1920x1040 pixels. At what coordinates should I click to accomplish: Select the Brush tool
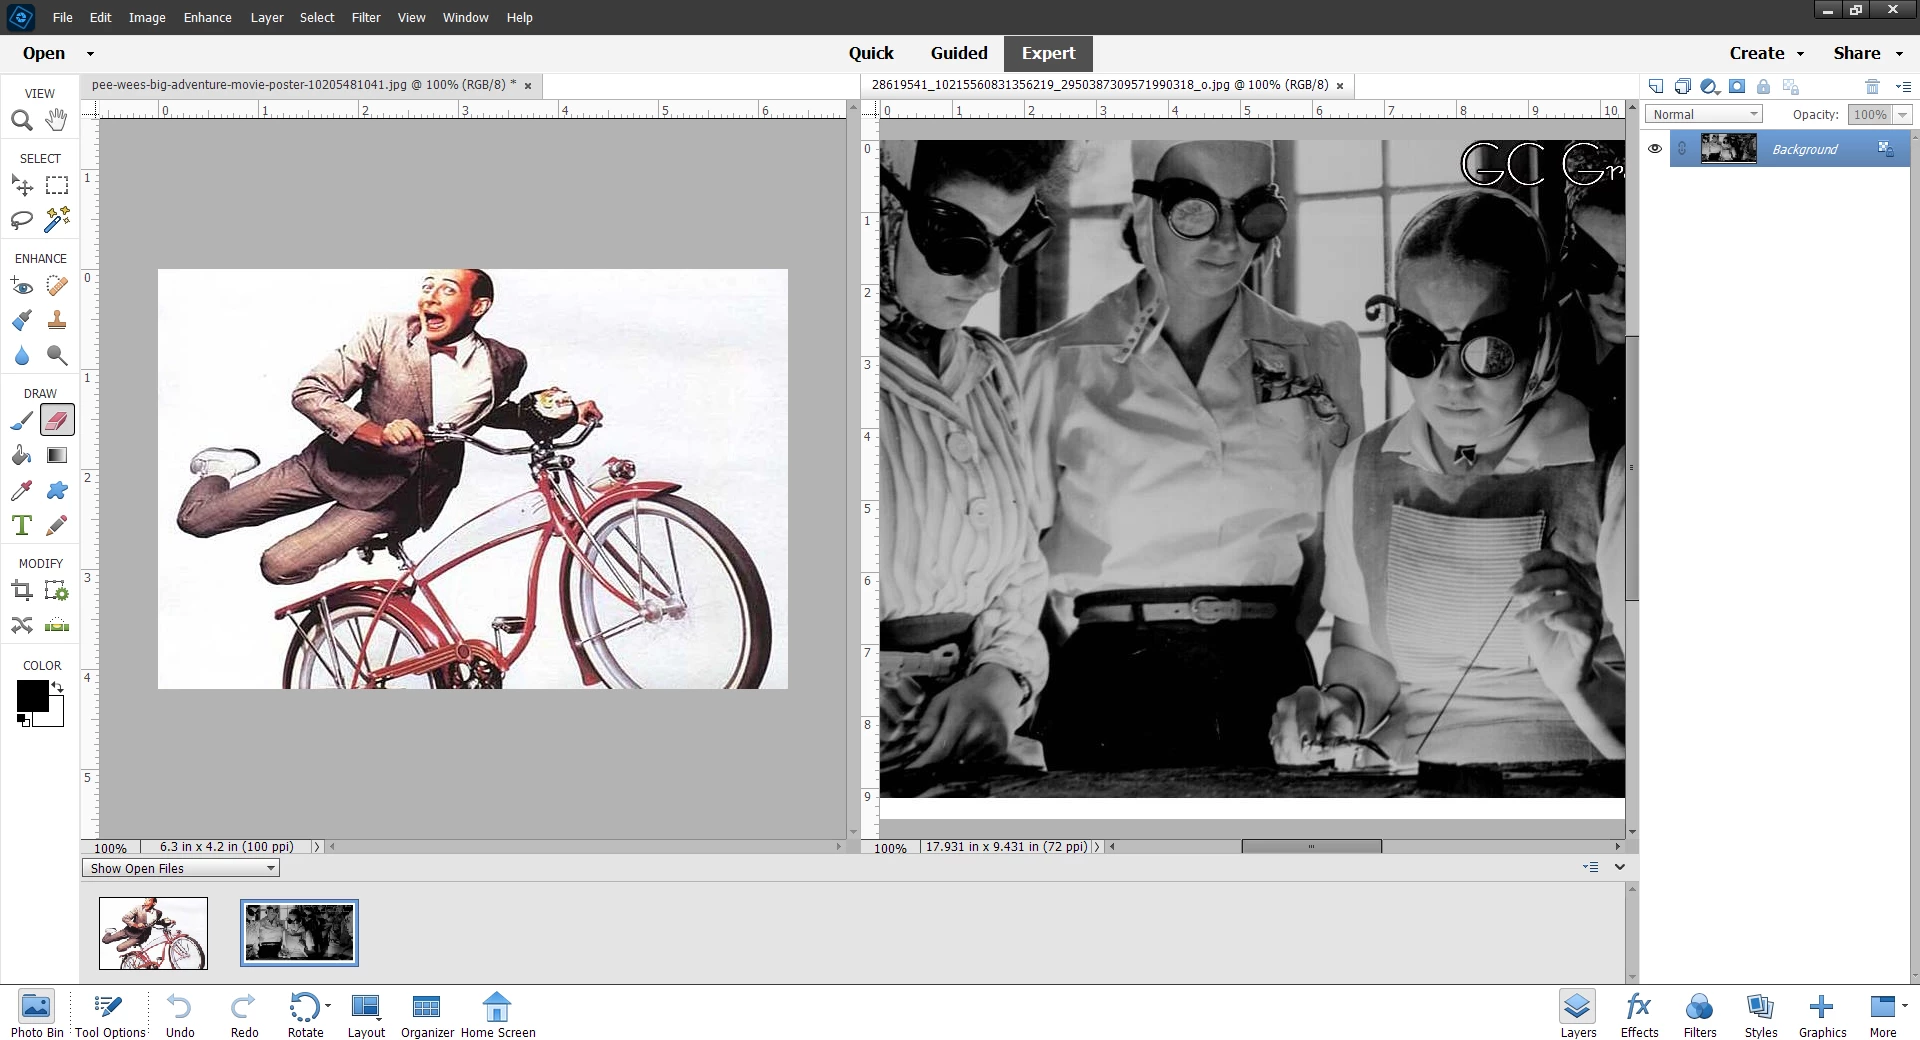click(x=21, y=421)
